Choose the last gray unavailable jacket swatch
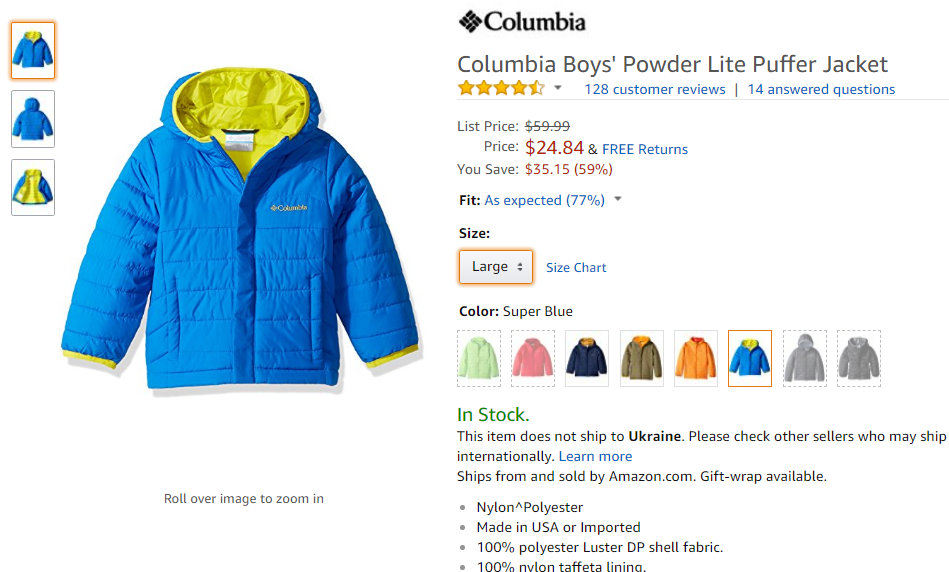 pos(859,358)
